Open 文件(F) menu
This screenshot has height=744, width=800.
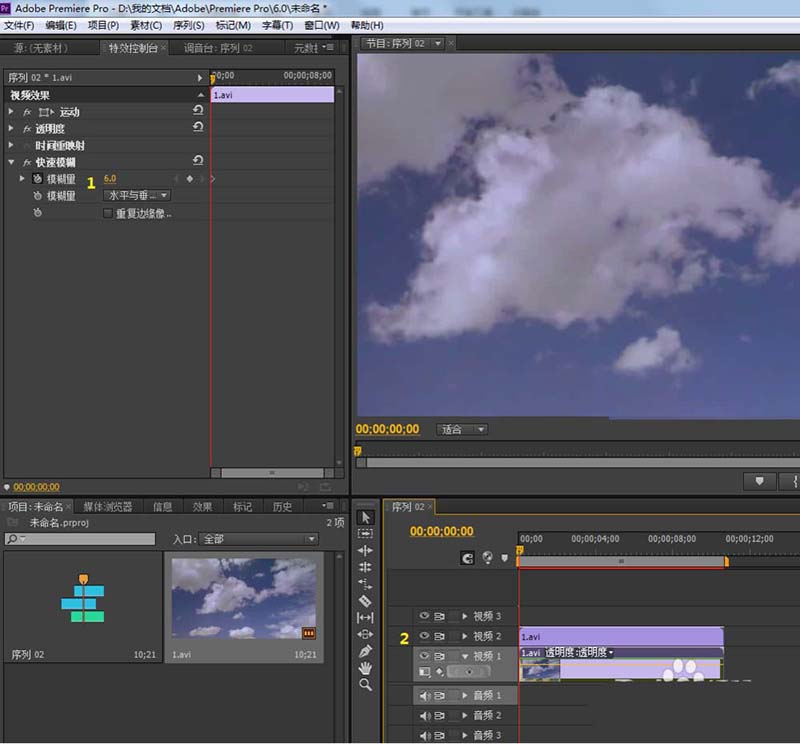click(x=19, y=26)
